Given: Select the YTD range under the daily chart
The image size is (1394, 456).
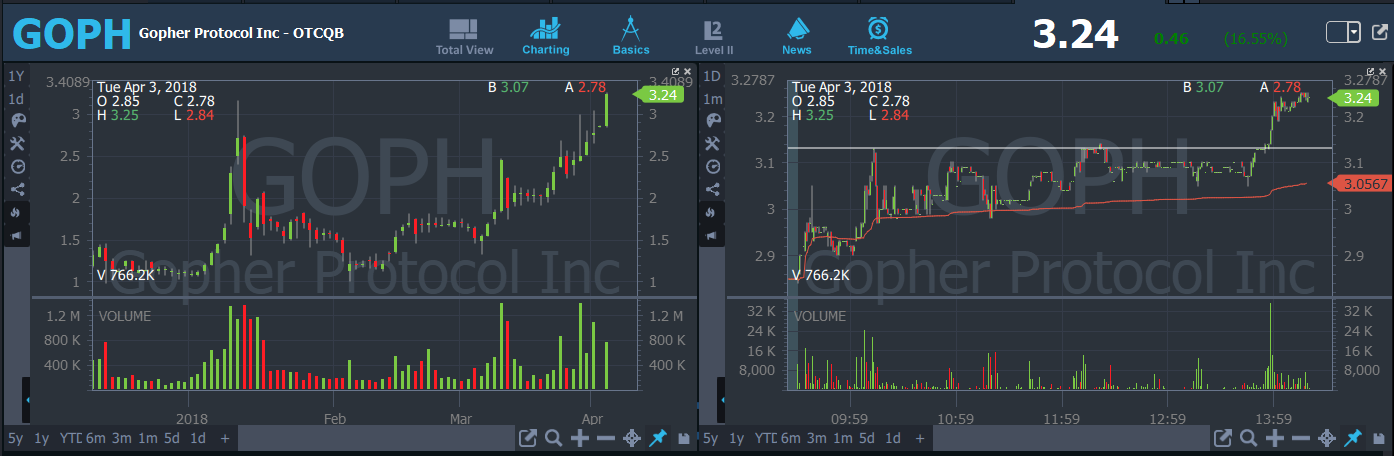Looking at the screenshot, I should pos(70,438).
